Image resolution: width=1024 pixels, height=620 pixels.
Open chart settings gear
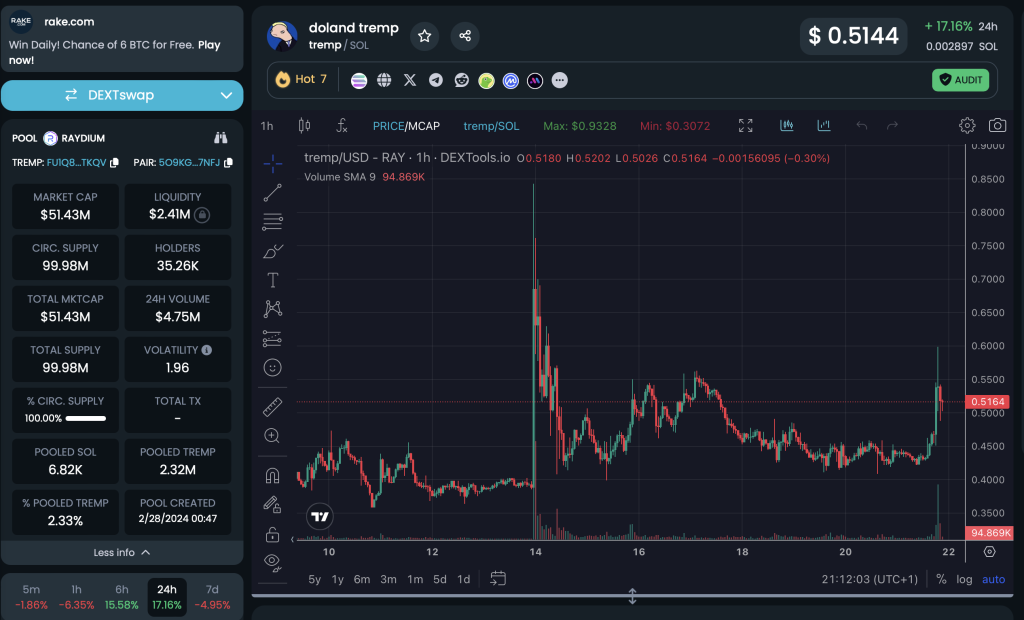967,125
